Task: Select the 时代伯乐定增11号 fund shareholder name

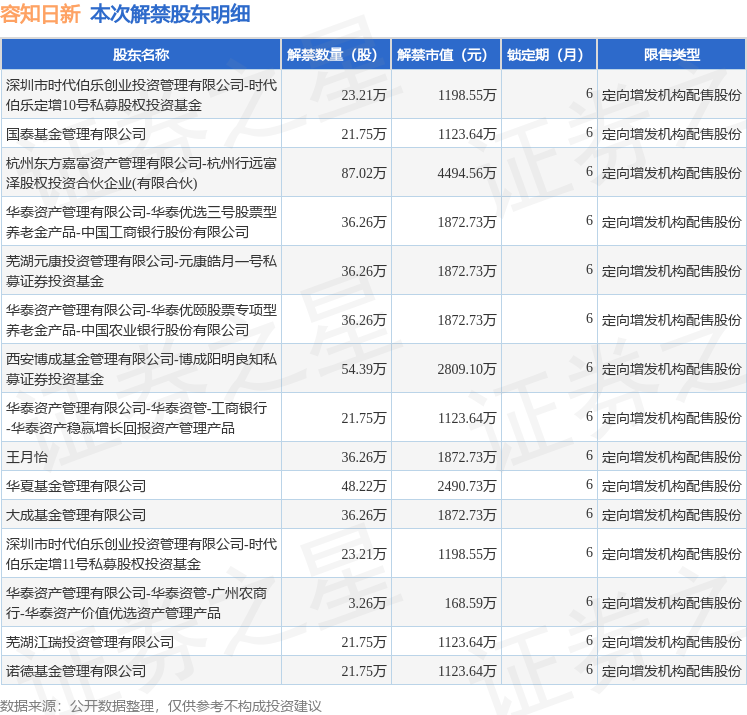Action: point(141,554)
